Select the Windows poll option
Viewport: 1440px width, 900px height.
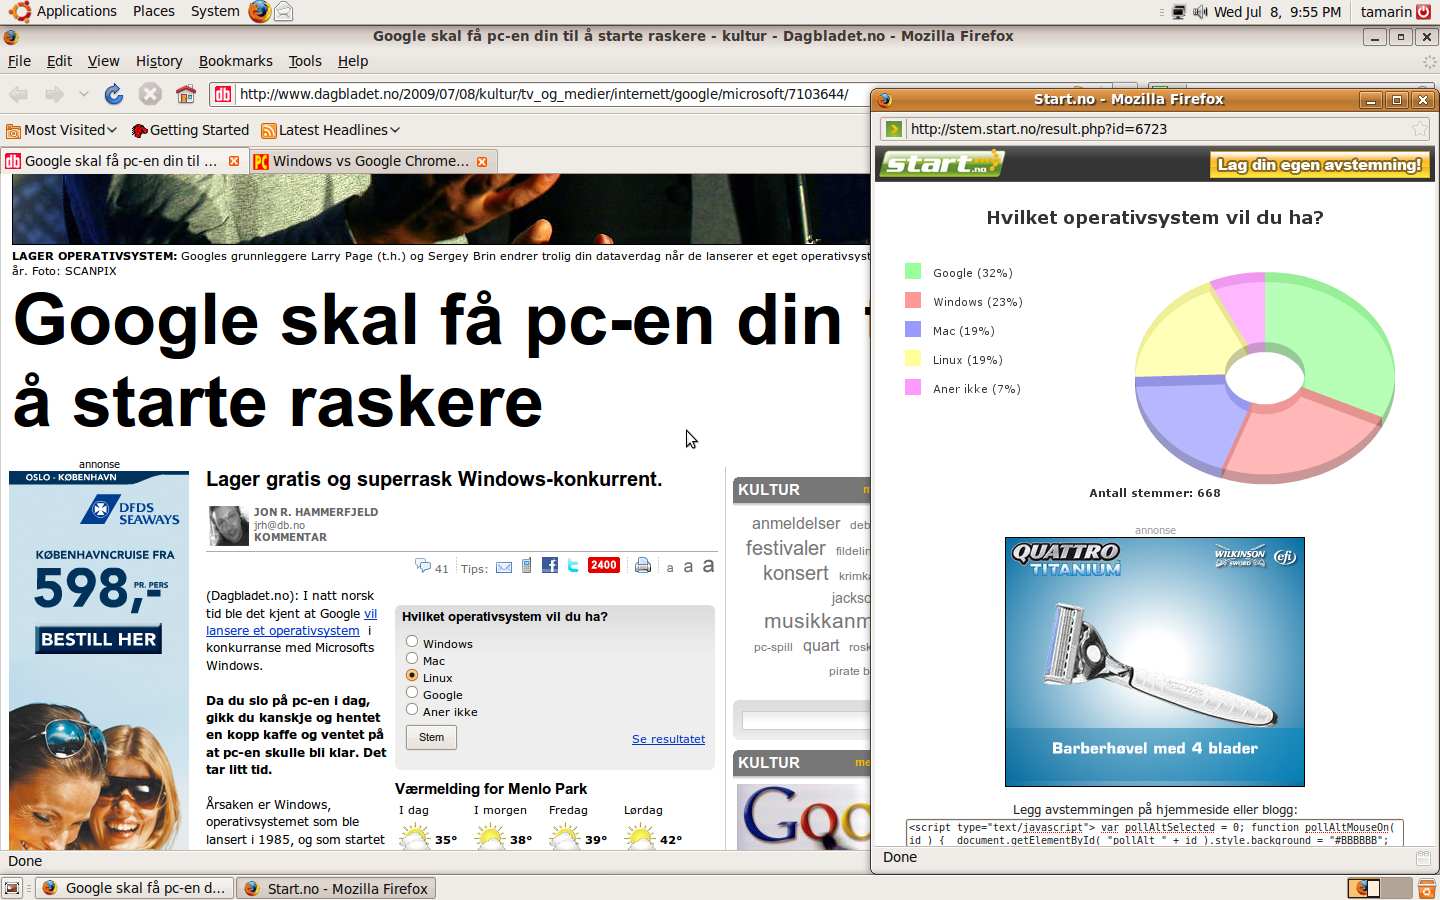pyautogui.click(x=412, y=641)
